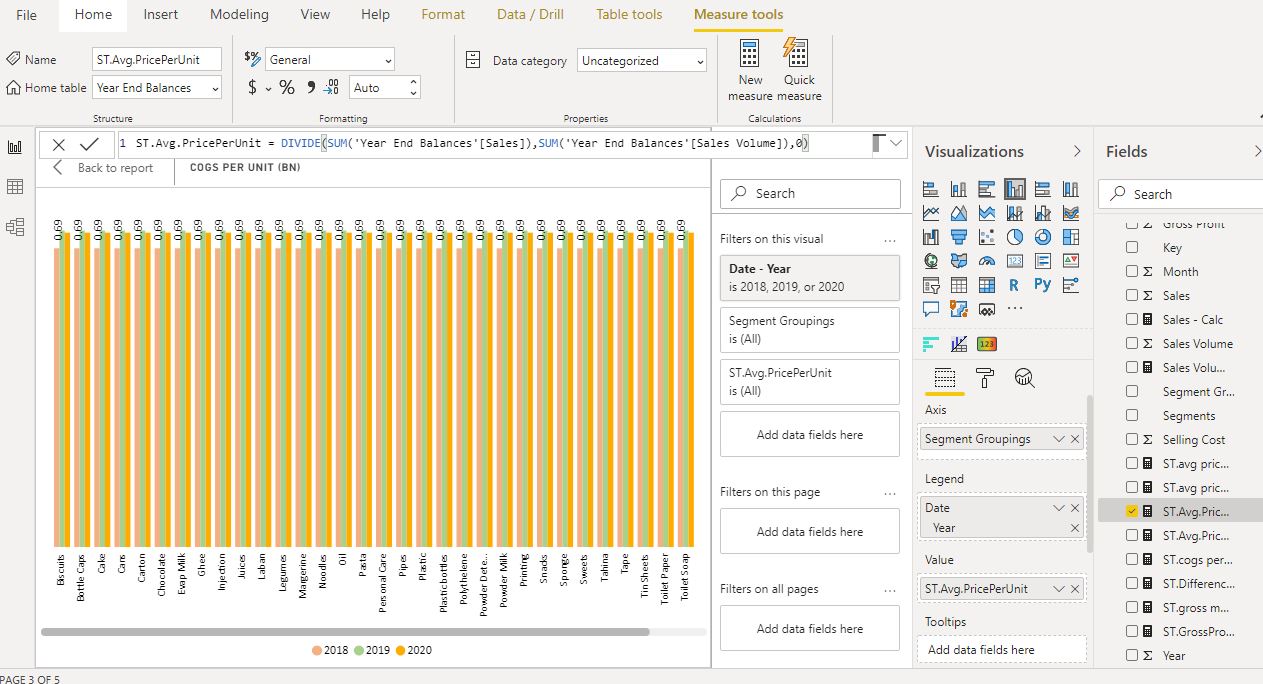Open the Fields well pane icon

pos(944,378)
